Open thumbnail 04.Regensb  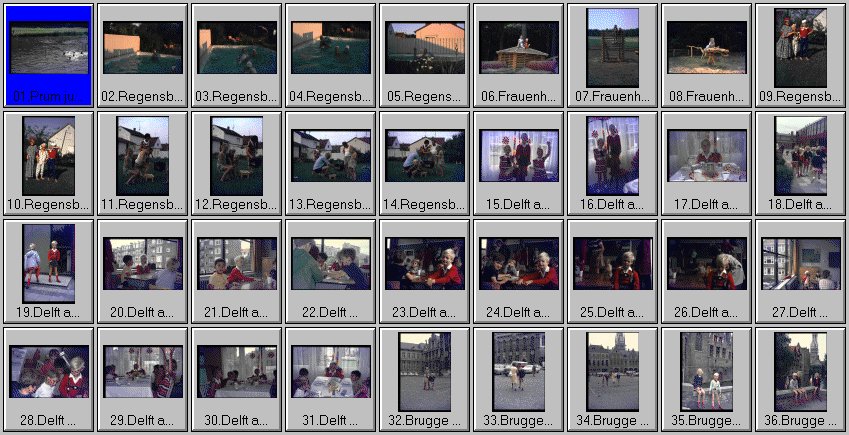pyautogui.click(x=331, y=48)
